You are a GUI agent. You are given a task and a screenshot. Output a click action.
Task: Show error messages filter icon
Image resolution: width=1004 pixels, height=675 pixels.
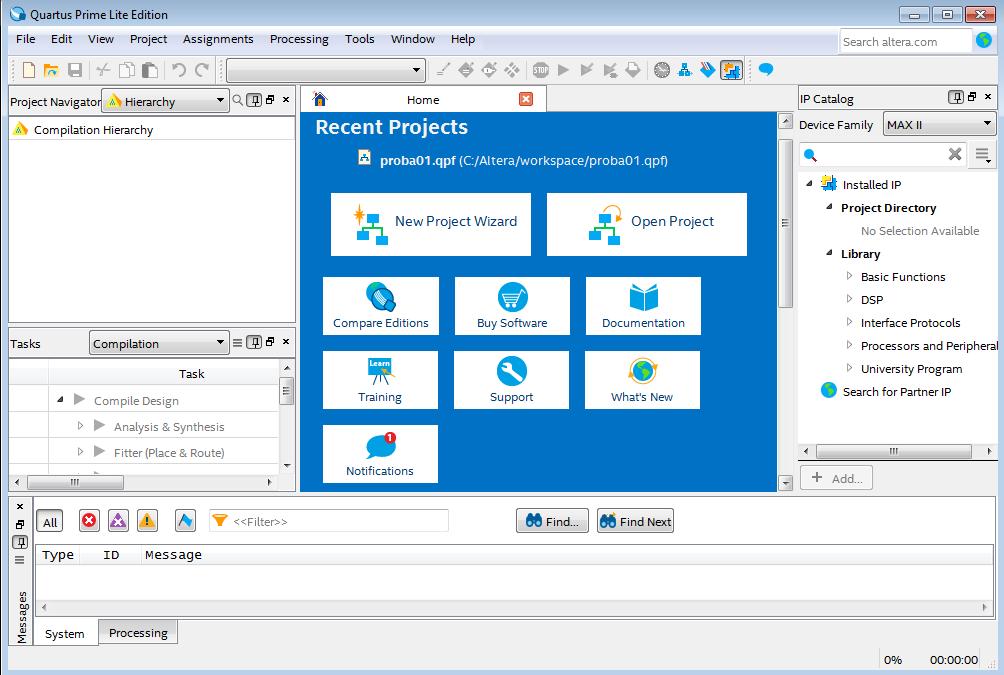tap(89, 521)
